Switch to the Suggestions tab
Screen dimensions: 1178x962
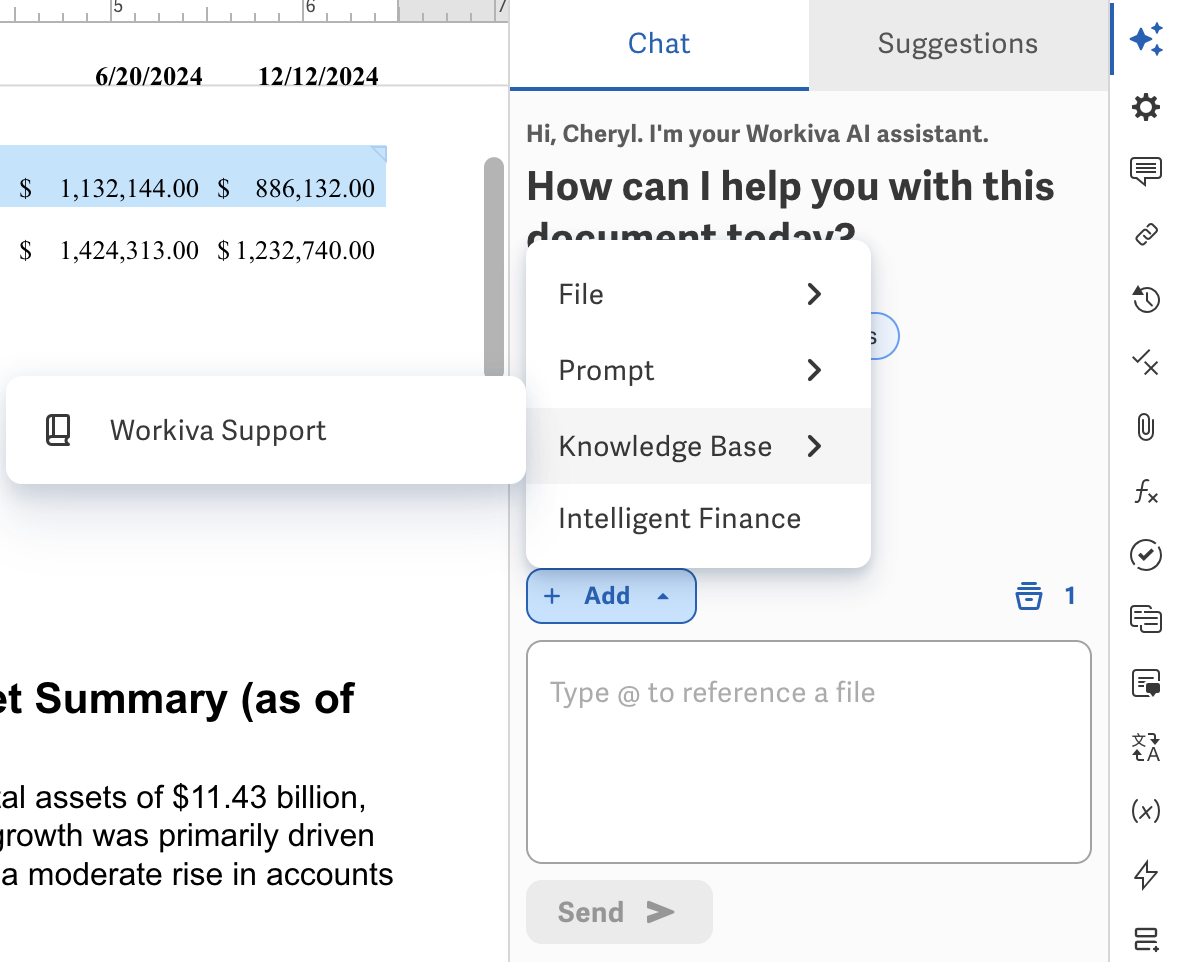coord(958,44)
